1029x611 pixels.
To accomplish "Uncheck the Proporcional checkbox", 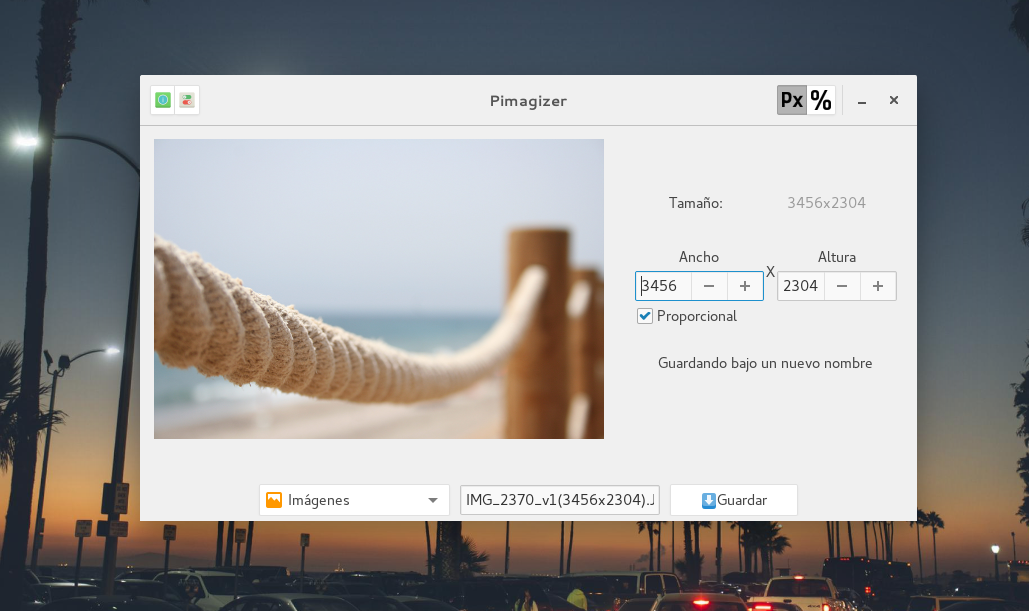I will click(x=645, y=316).
